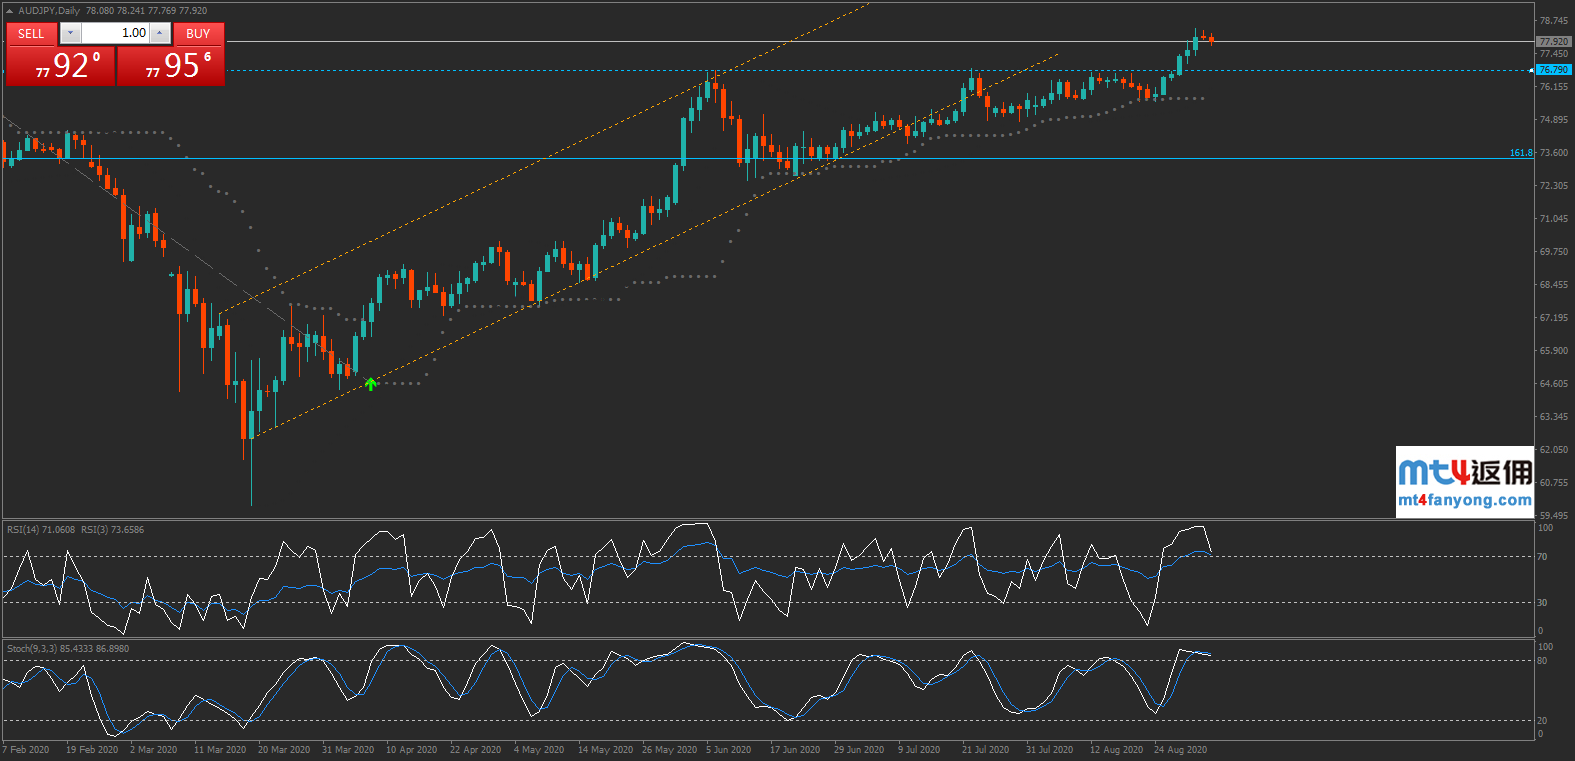
Task: Increase lot volume with the up arrow
Action: click(160, 33)
